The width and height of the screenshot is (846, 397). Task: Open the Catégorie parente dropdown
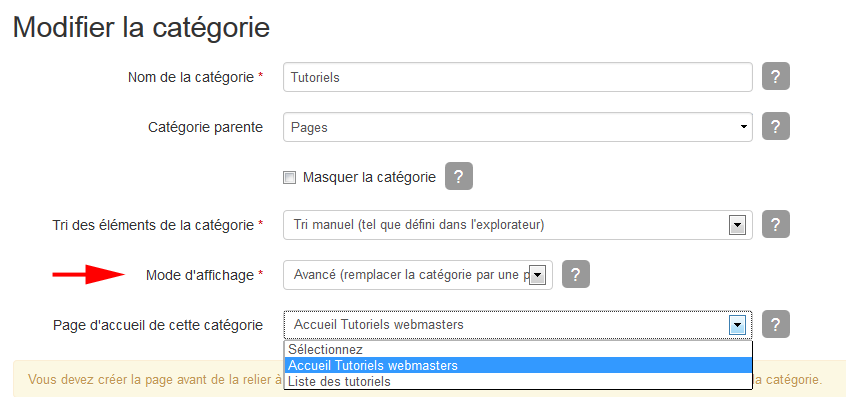[x=517, y=127]
